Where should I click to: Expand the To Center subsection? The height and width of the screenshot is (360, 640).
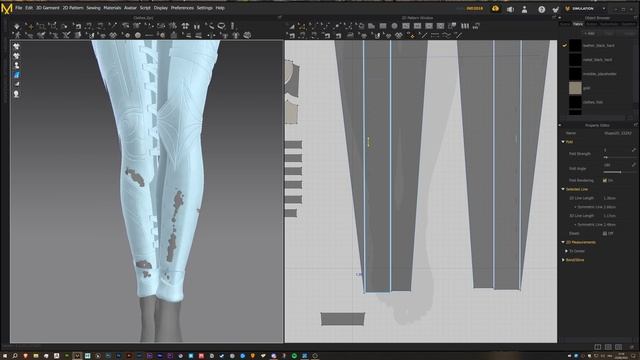[x=566, y=251]
